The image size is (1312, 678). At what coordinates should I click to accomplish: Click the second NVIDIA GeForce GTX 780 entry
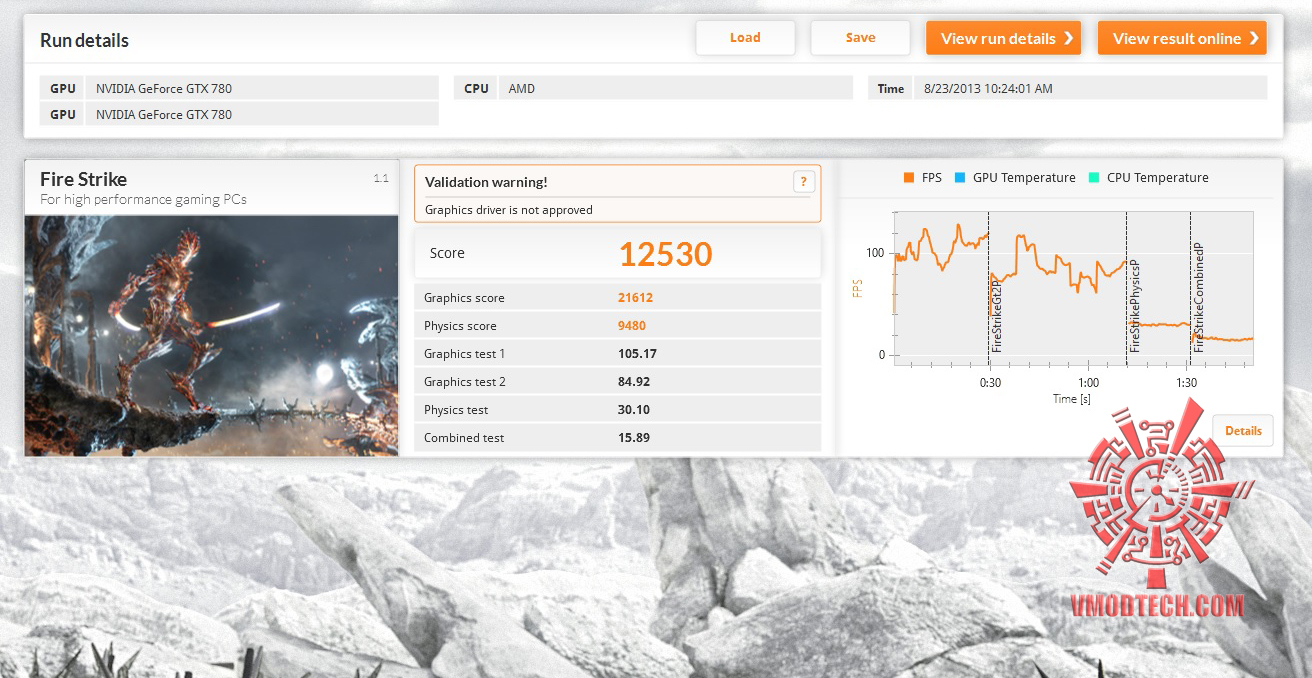[262, 114]
